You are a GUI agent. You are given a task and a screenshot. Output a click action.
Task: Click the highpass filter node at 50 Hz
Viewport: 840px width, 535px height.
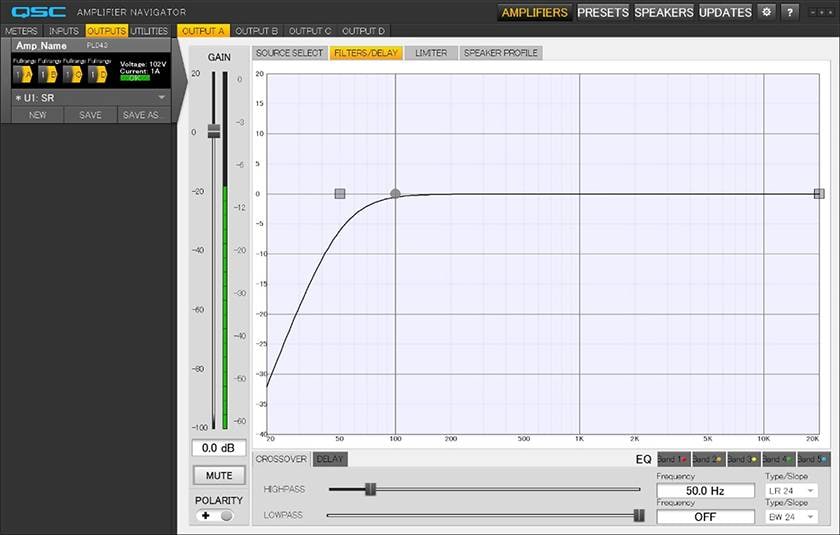(x=340, y=194)
